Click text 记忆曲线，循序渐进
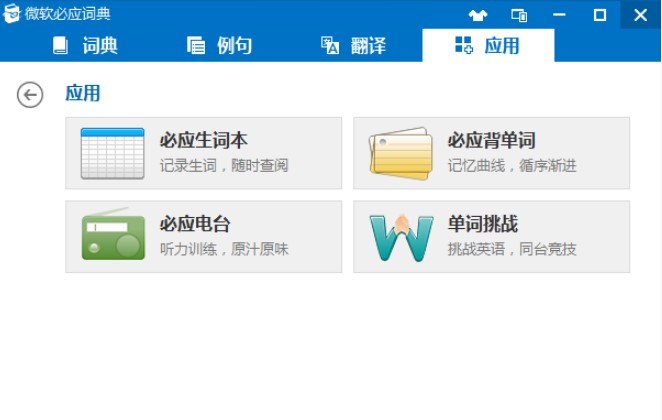The image size is (662, 420). point(512,165)
